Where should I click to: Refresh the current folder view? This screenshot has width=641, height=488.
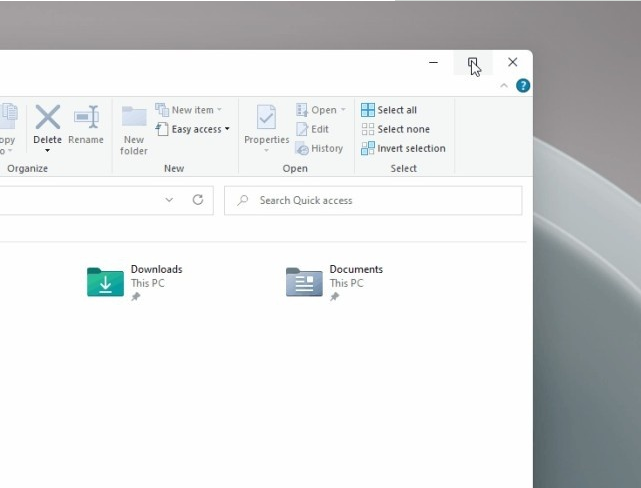(x=198, y=200)
